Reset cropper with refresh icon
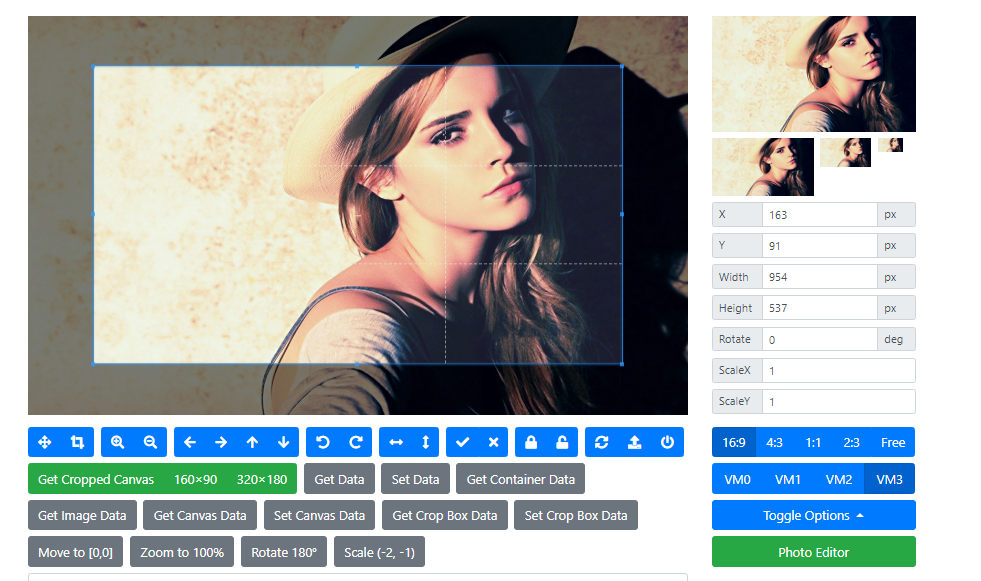 click(602, 442)
